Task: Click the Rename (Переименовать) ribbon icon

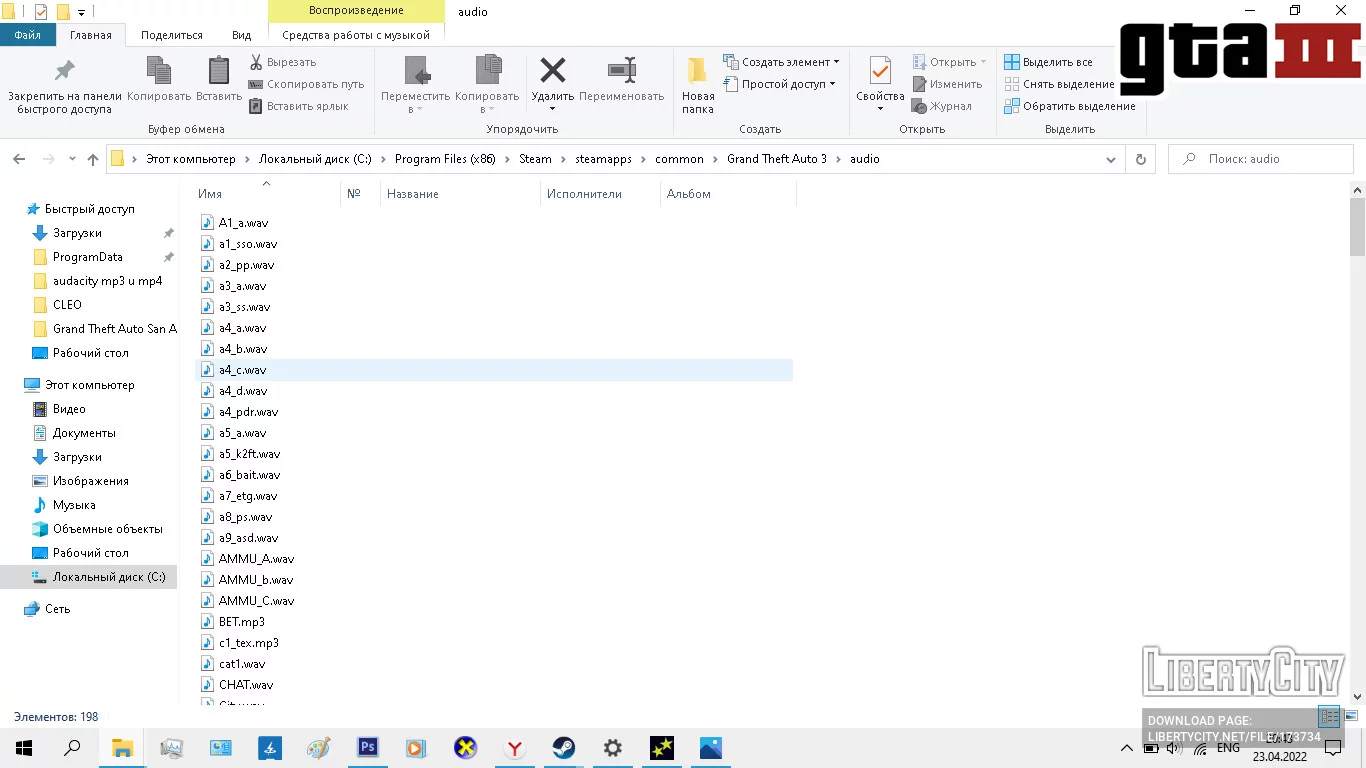Action: (621, 73)
